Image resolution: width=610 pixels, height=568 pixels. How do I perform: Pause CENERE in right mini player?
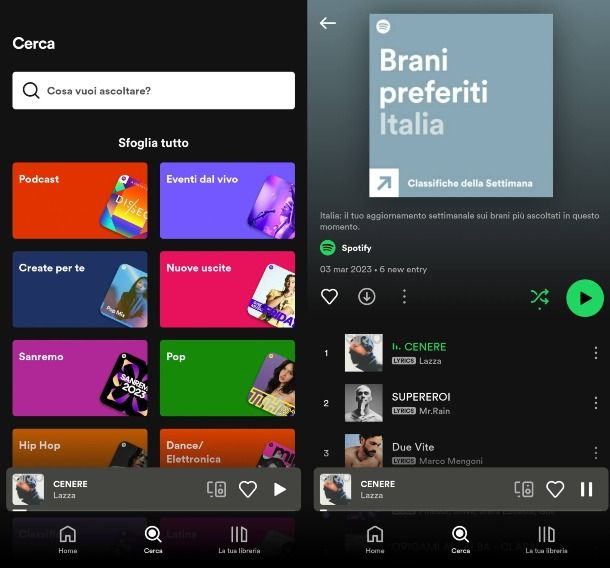587,489
